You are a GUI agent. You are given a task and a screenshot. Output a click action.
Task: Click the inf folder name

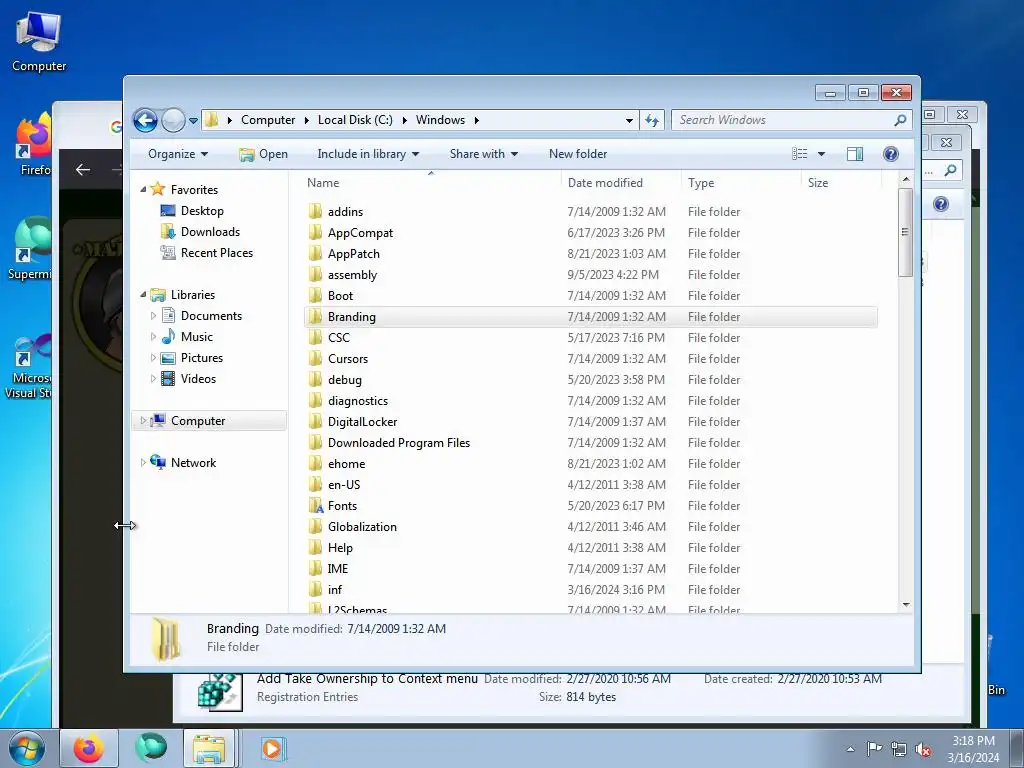(334, 590)
